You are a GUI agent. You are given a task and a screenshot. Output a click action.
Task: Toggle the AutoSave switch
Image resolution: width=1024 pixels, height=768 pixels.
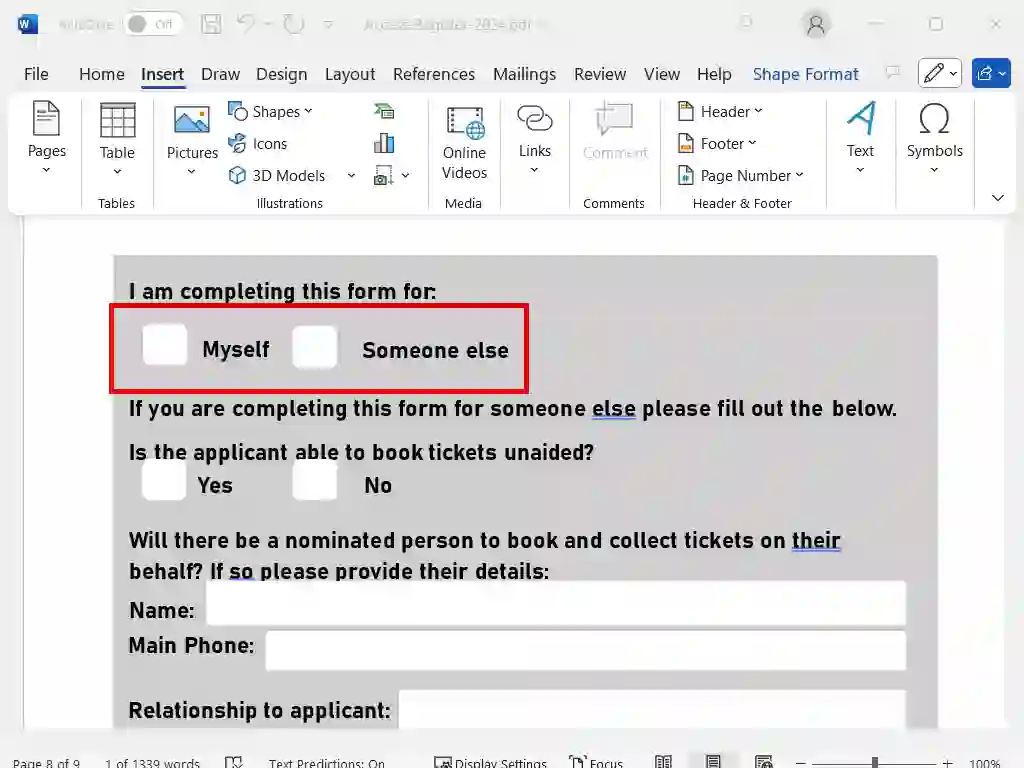tap(152, 24)
